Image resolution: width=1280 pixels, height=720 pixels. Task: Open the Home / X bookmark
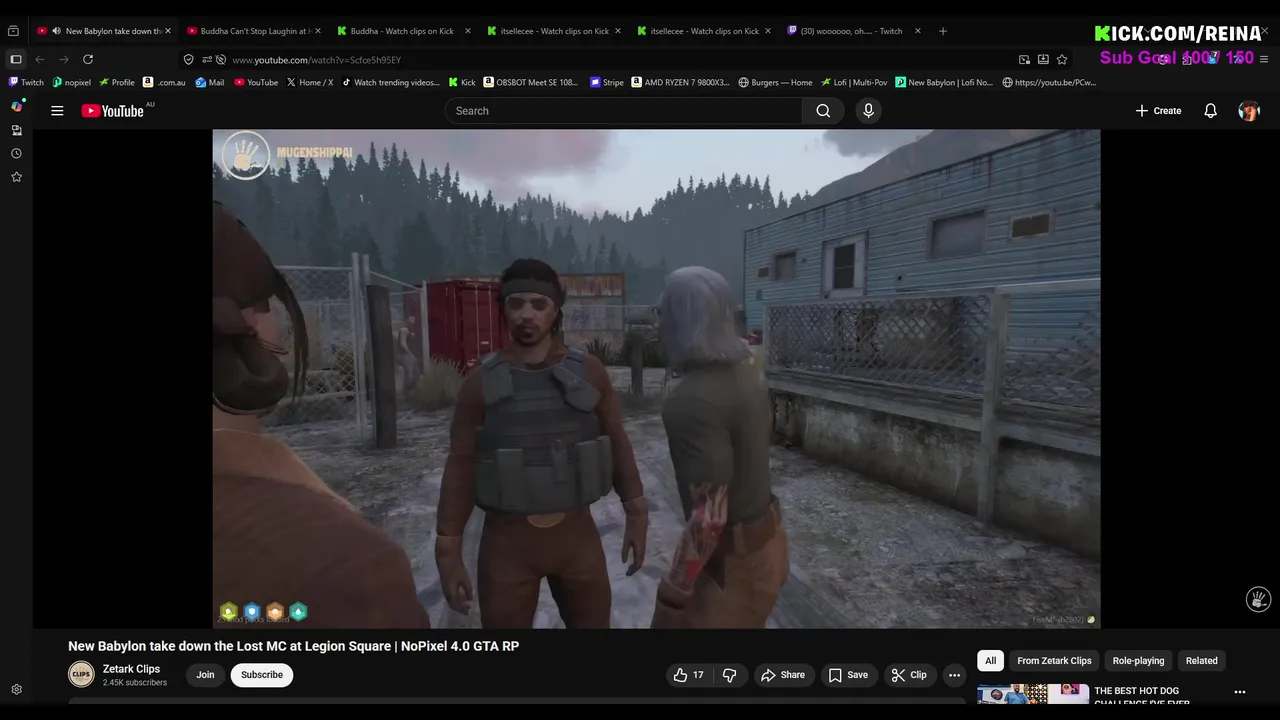310,82
